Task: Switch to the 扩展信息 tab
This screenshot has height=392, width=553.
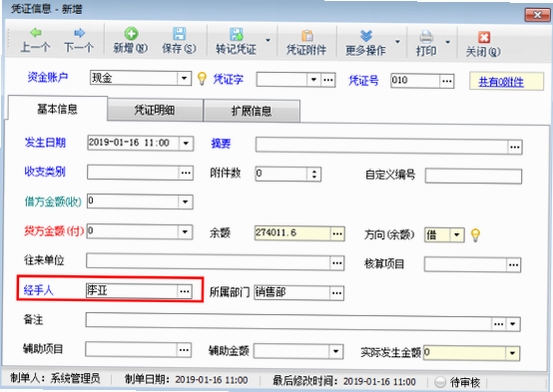Action: tap(251, 111)
